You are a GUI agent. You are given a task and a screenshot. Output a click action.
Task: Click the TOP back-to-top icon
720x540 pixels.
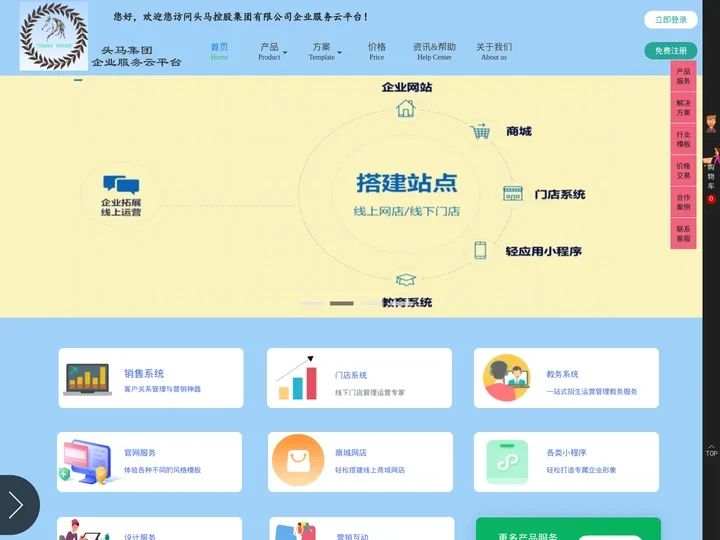coord(711,450)
